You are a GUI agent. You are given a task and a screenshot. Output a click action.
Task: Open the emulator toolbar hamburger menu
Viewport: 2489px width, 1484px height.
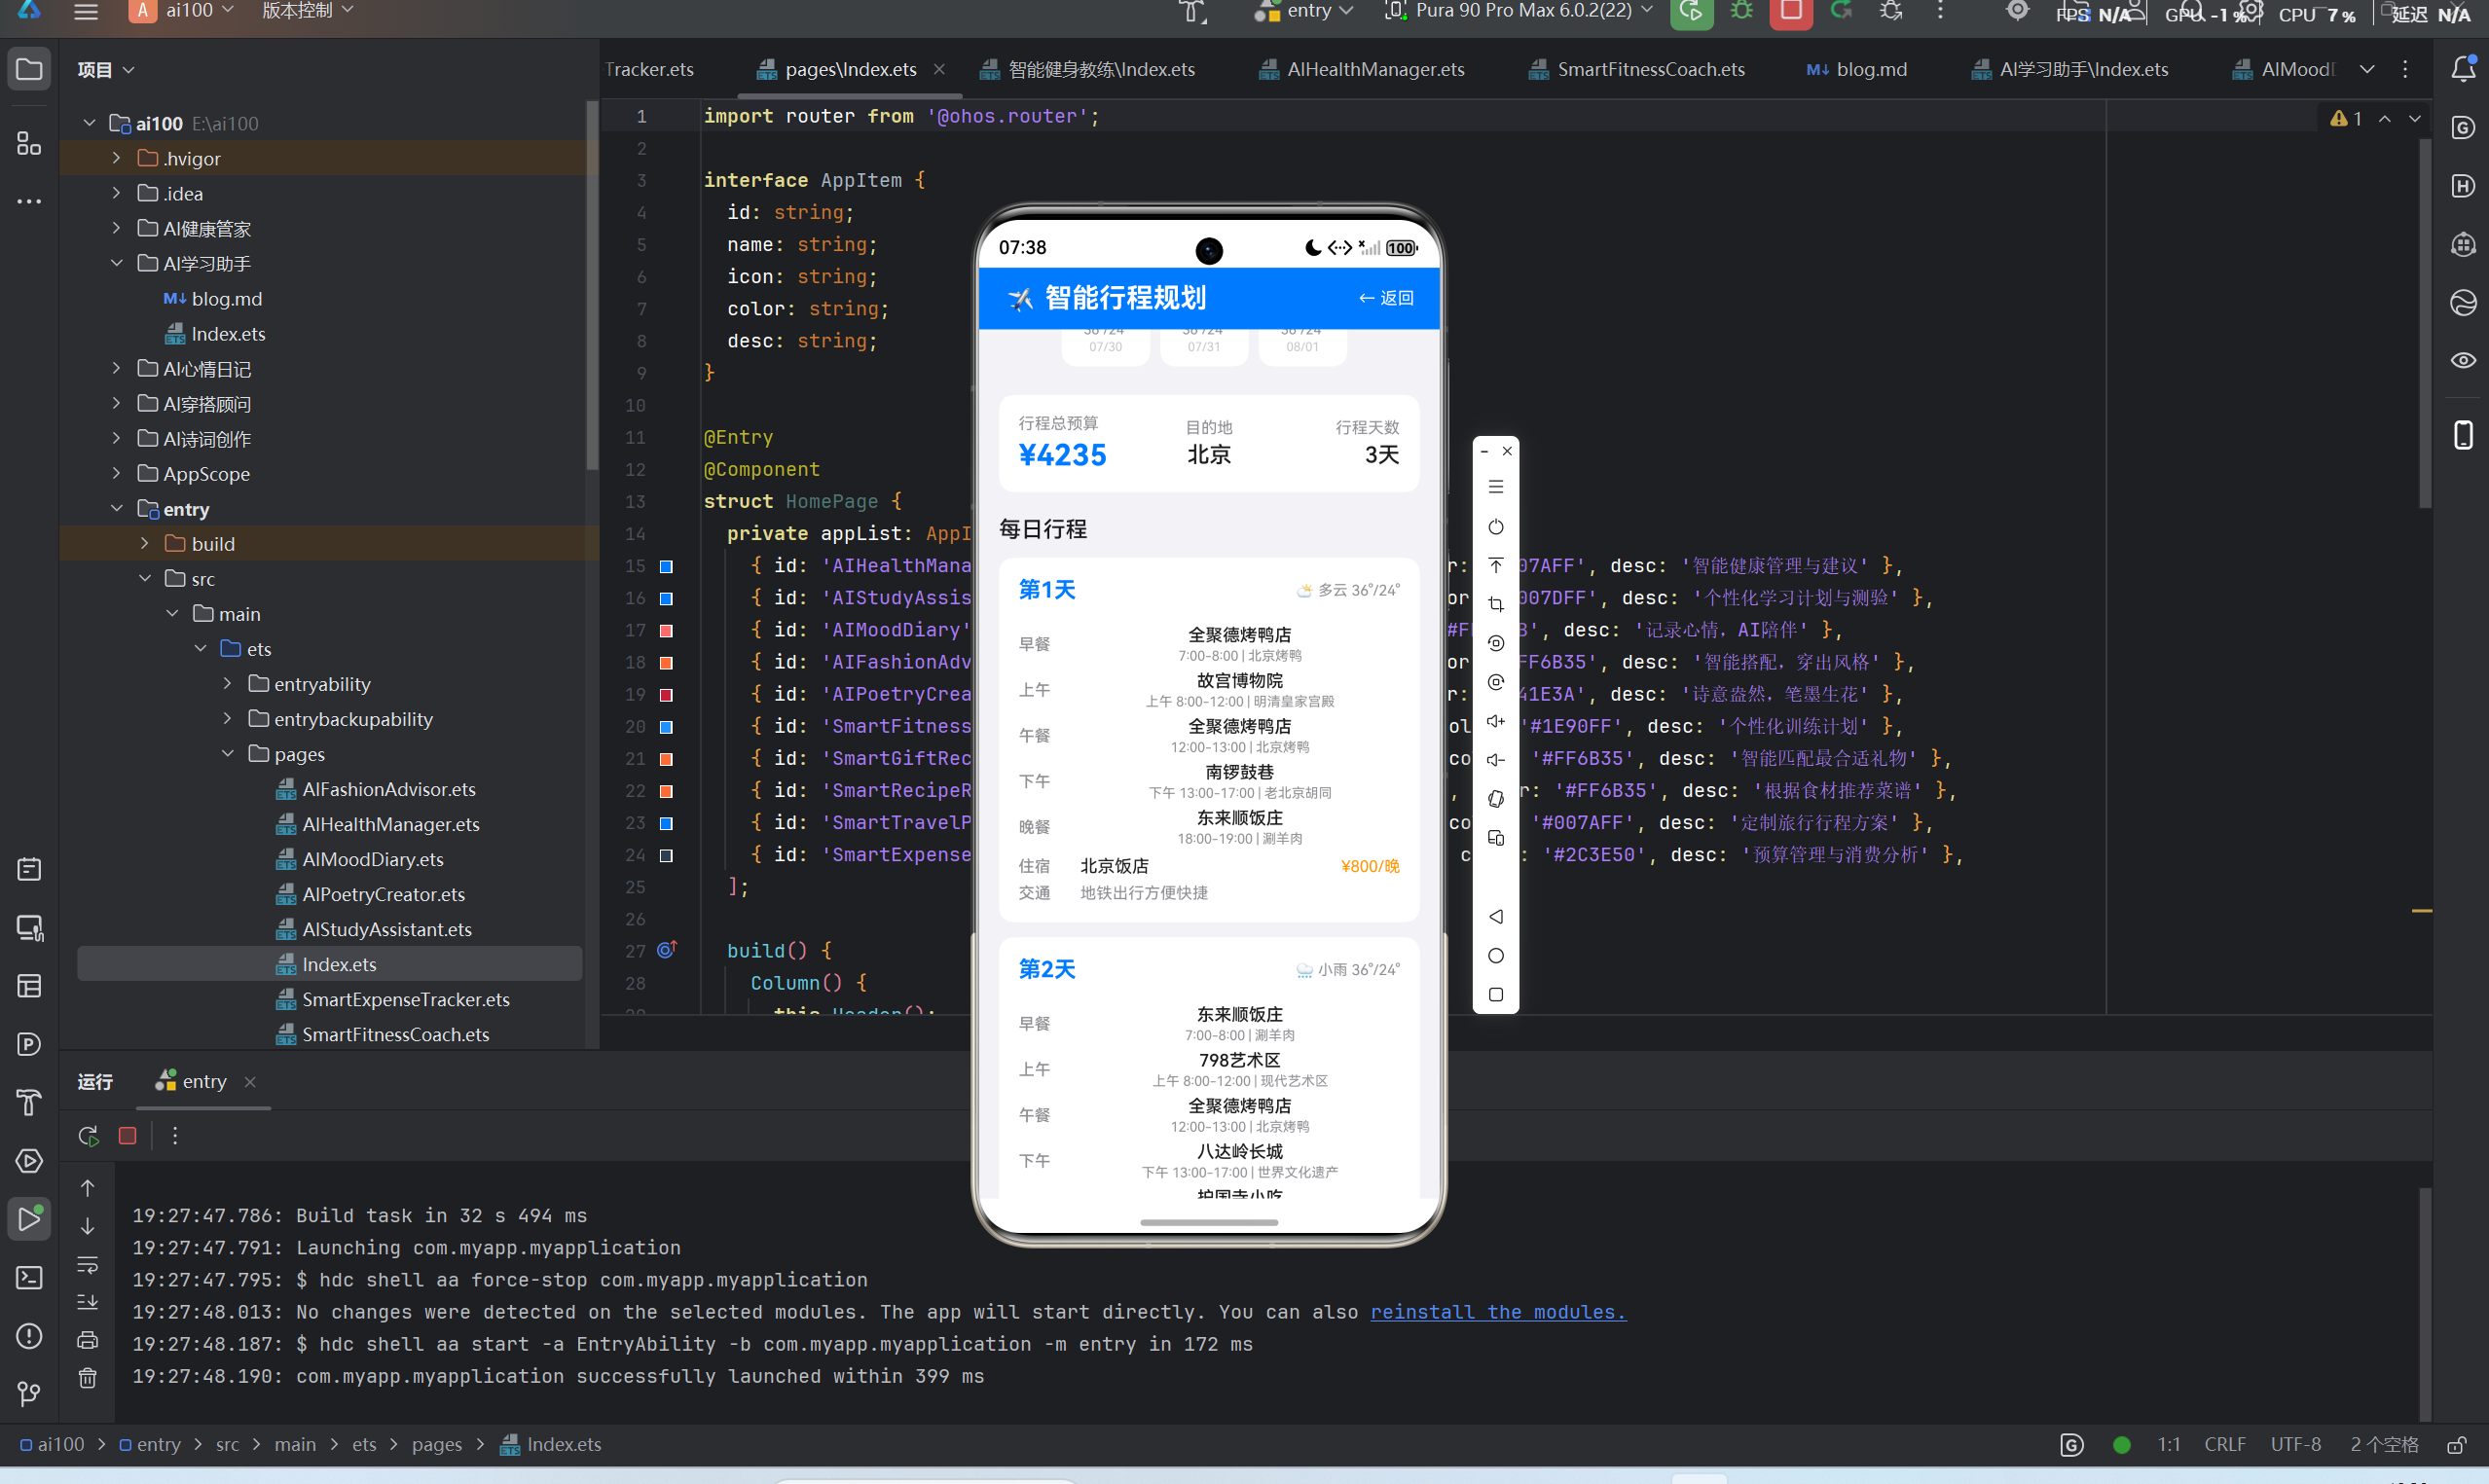point(1495,487)
